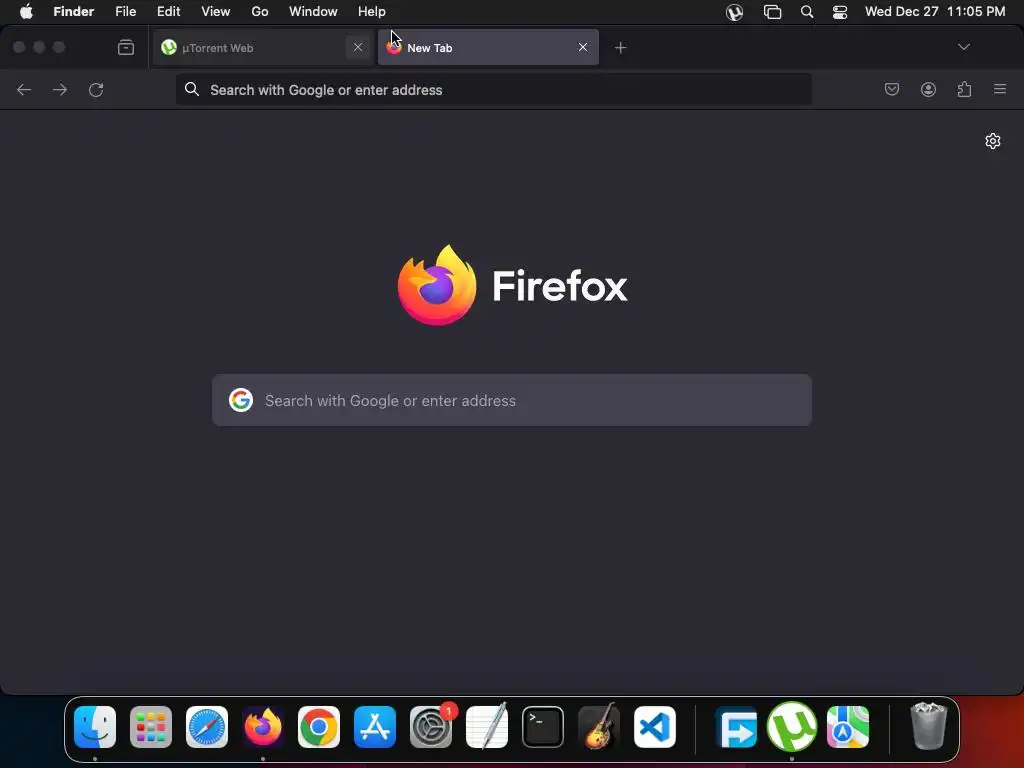Open the File menu

tap(125, 12)
